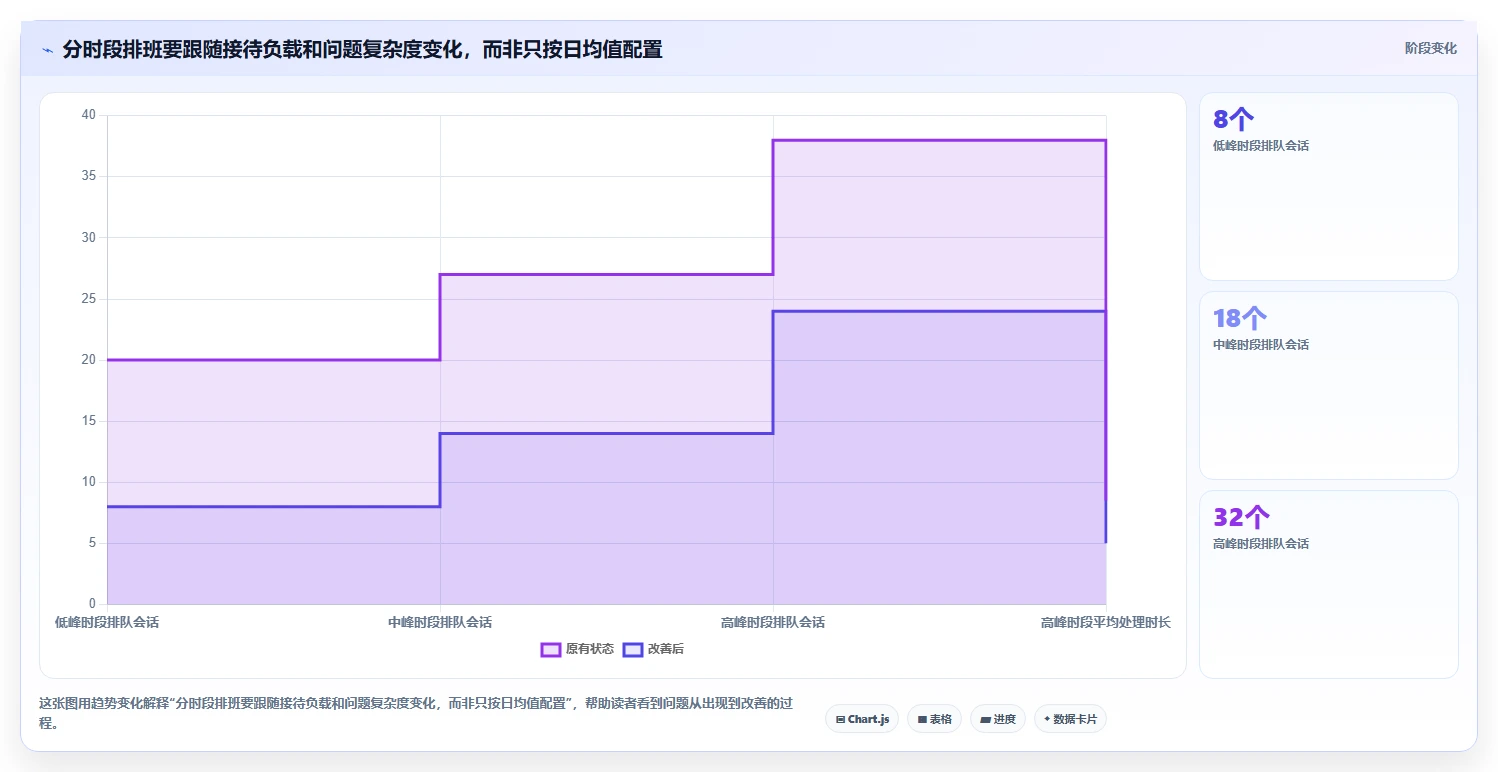Click the 高峰时段排队会话 x-axis label
This screenshot has width=1498, height=772.
tap(773, 622)
